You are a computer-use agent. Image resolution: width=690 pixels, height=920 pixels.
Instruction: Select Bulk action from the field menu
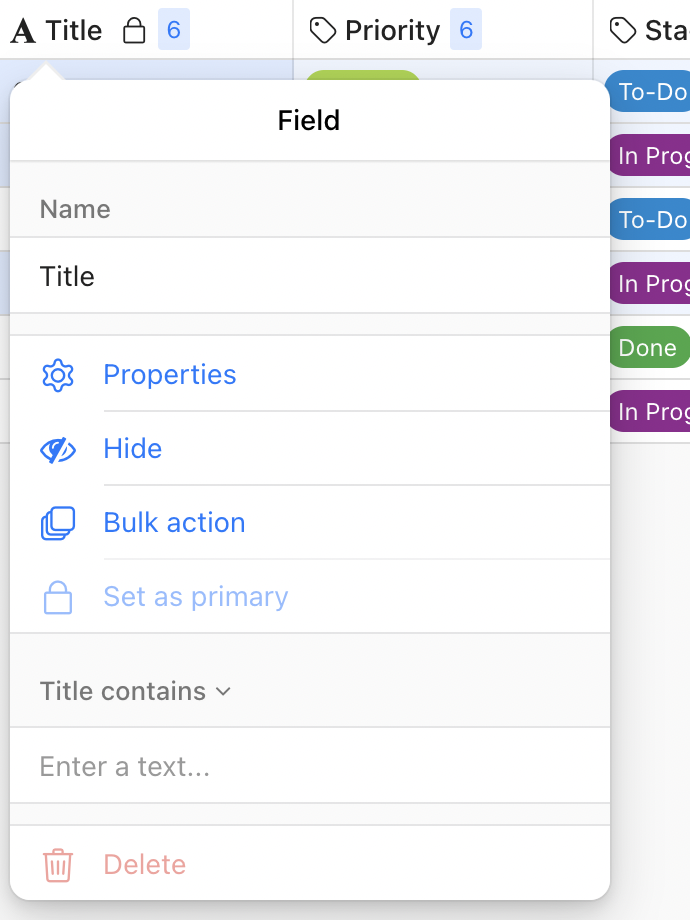(x=174, y=522)
